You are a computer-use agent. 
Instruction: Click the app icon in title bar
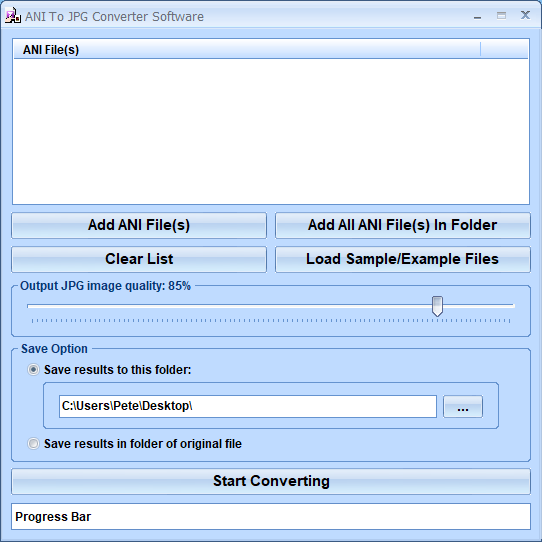13,16
